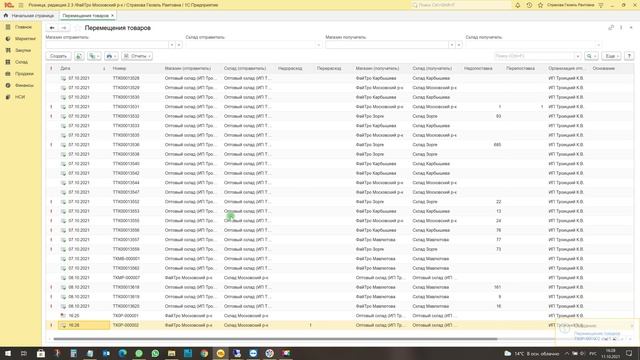Open Task View on taskbar
Viewport: 640px width, 360px height.
click(24, 353)
